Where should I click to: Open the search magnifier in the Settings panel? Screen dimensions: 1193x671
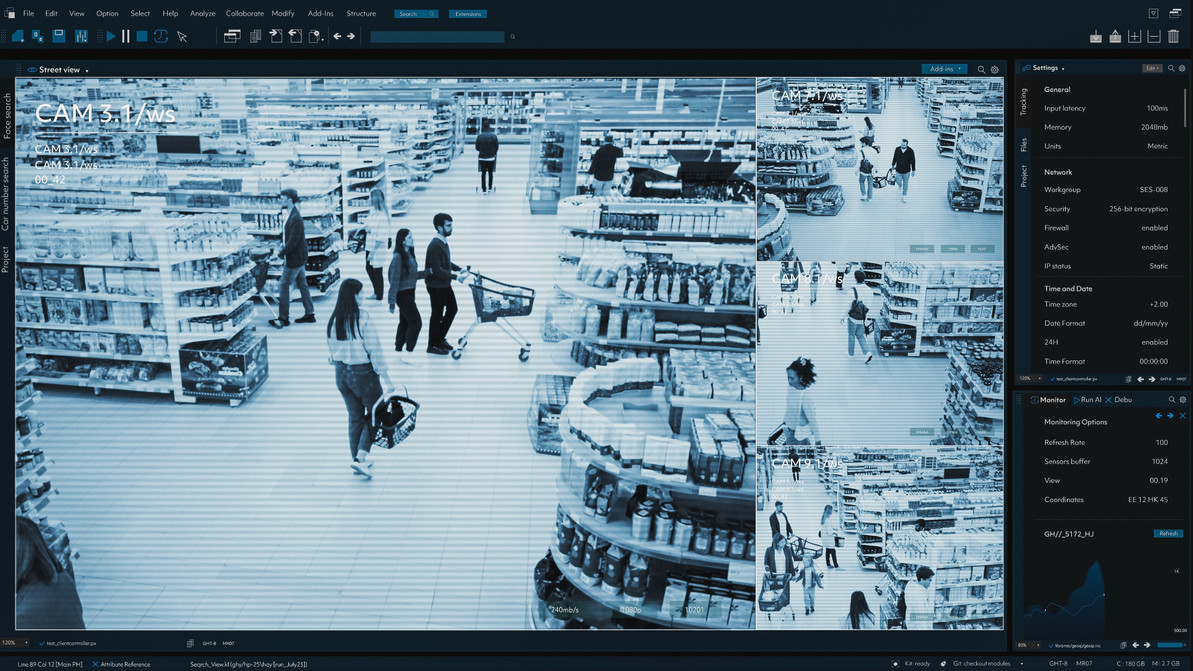1171,68
